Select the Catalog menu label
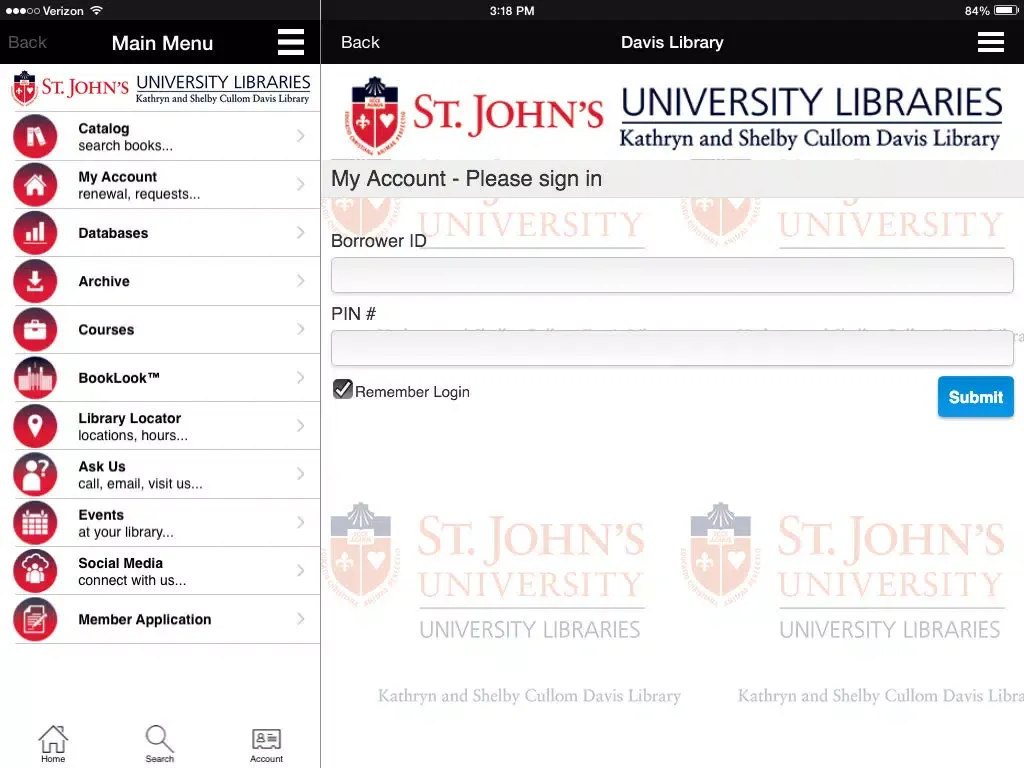 coord(104,129)
